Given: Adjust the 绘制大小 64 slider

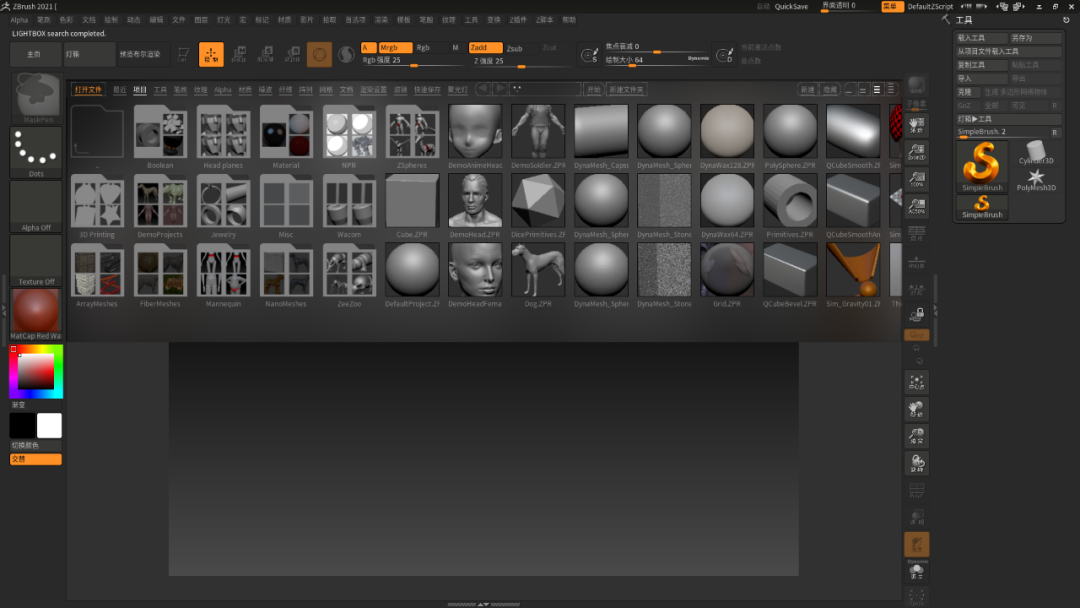Looking at the screenshot, I should pos(657,60).
